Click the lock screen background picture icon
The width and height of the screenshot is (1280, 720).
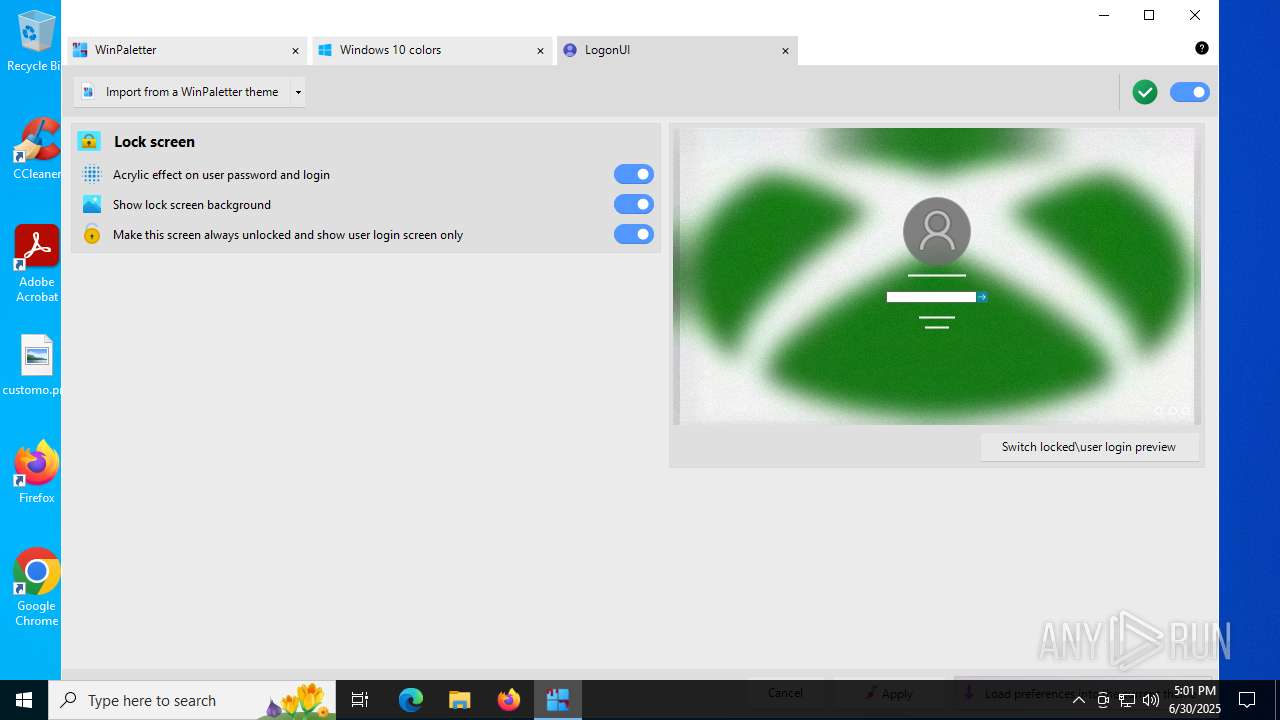pyautogui.click(x=92, y=204)
